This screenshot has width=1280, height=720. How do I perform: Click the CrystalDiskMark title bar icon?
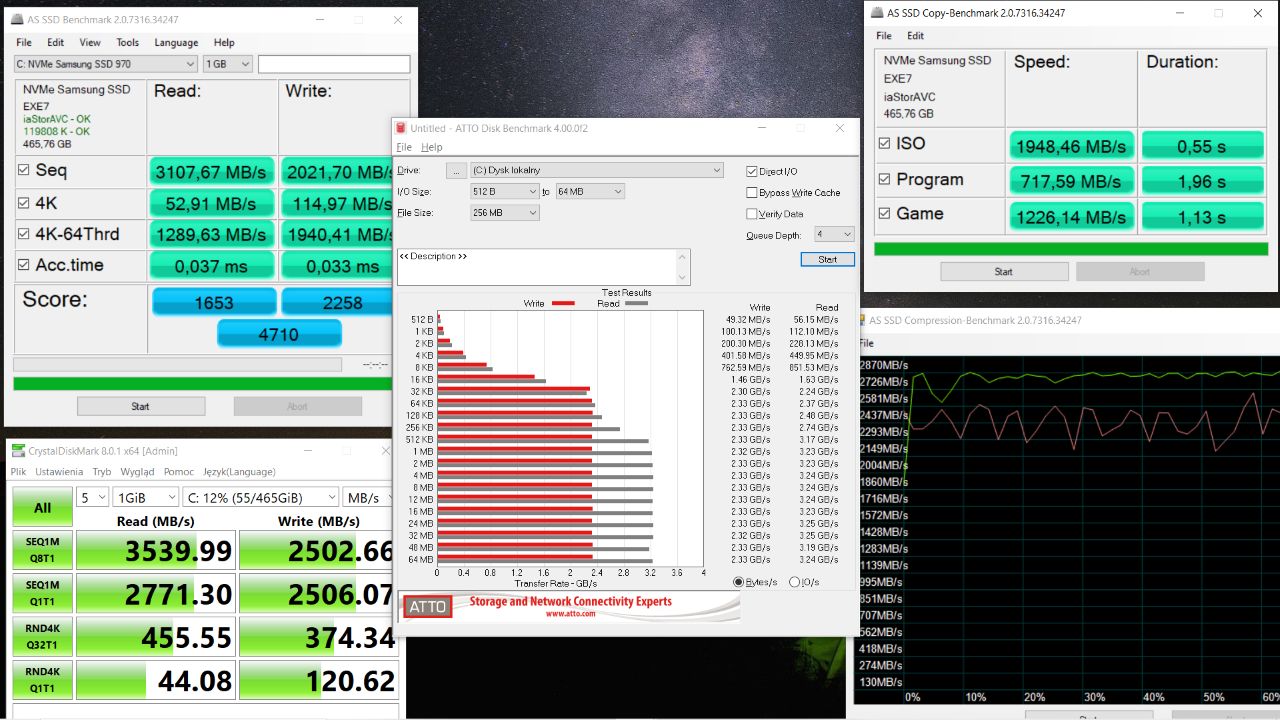(x=18, y=451)
